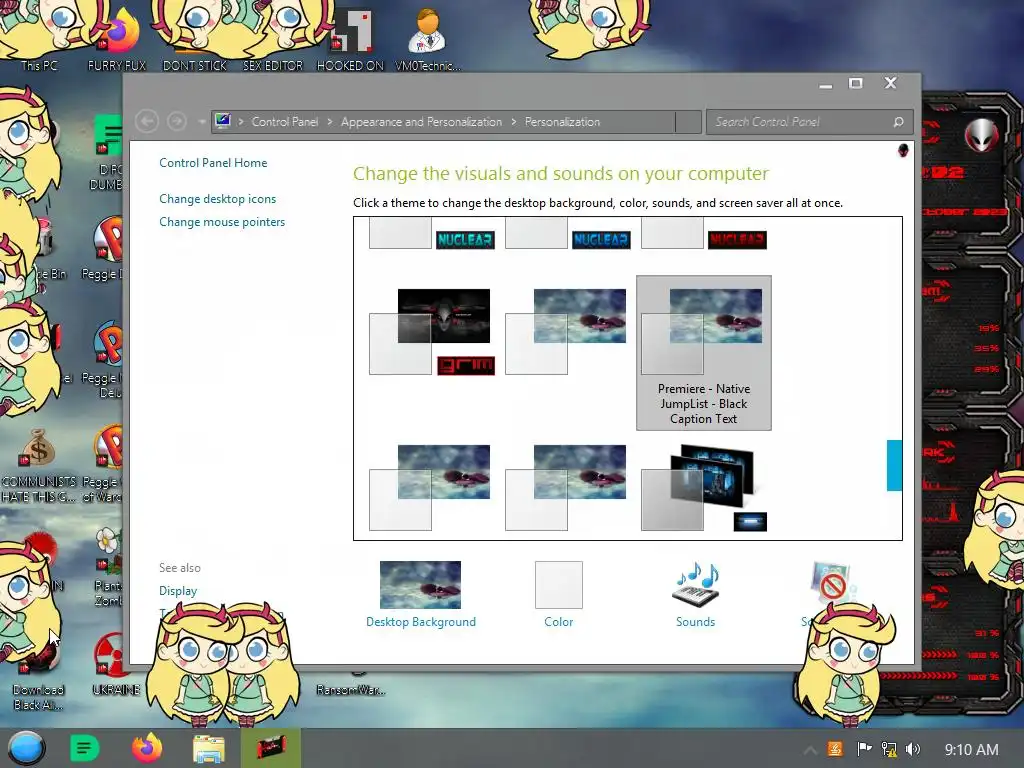Viewport: 1024px width, 768px height.
Task: Open the This PC desktop icon
Action: coord(39,39)
